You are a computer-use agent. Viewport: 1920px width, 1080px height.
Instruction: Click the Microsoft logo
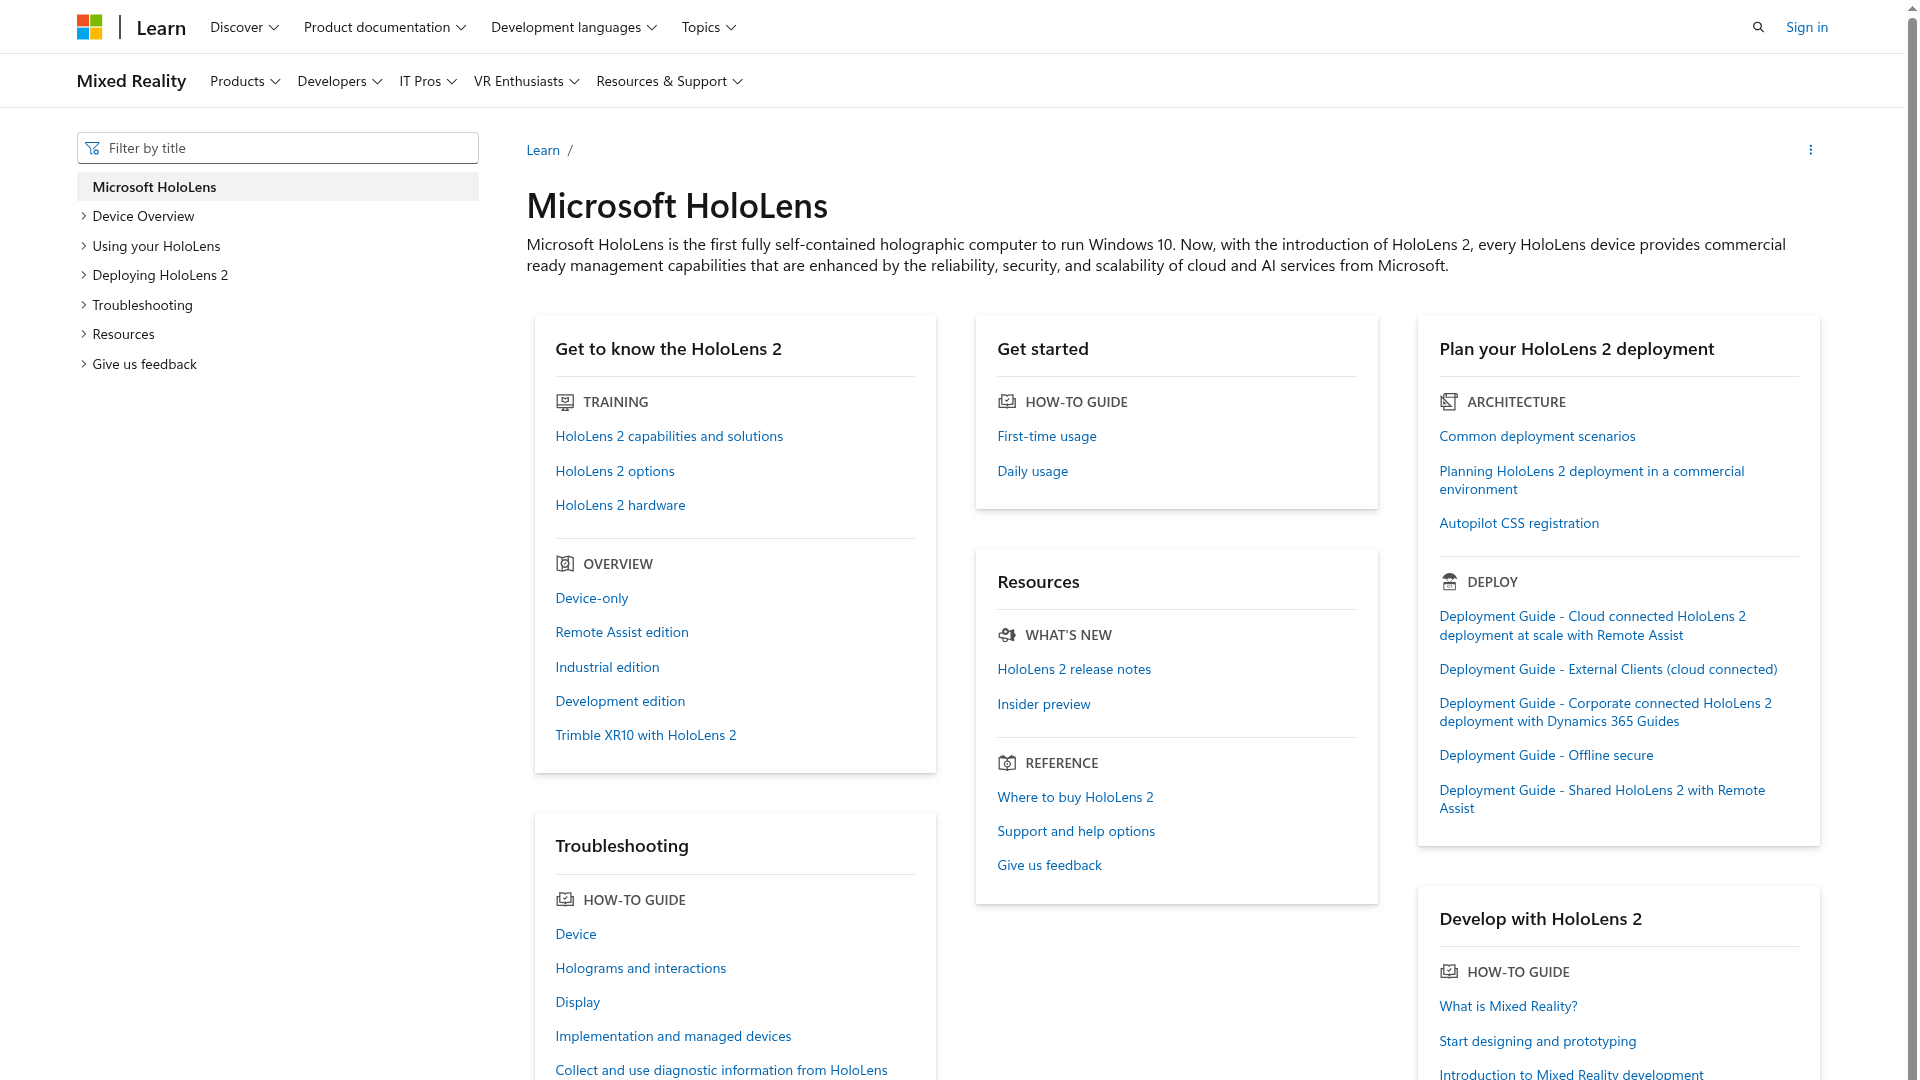point(89,27)
